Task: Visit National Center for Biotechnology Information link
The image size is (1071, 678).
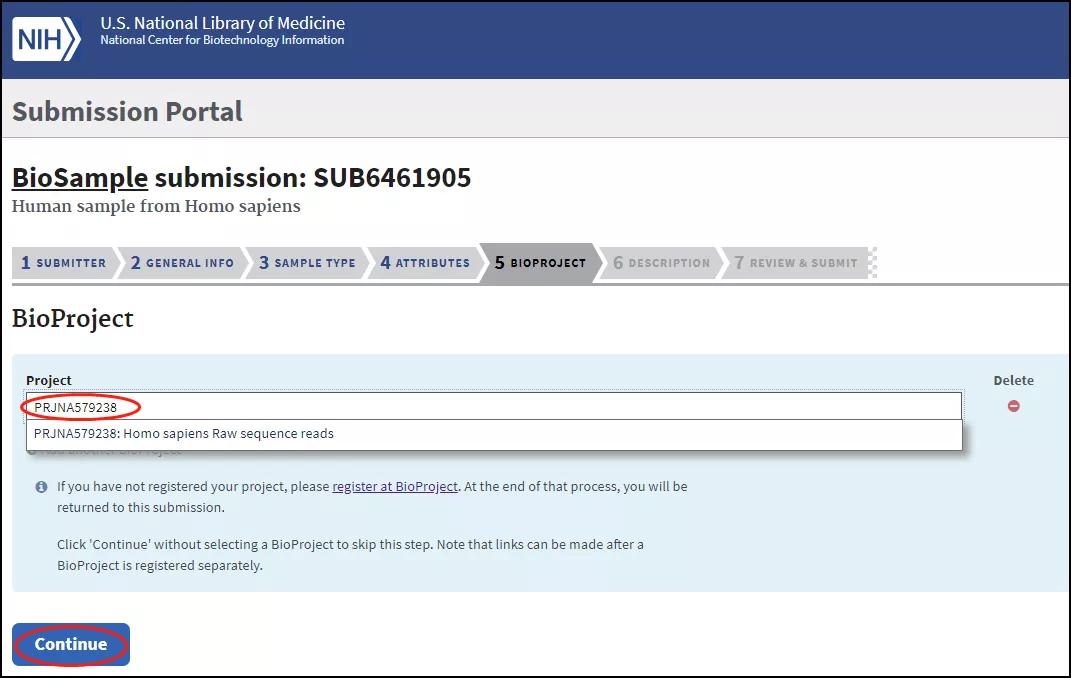Action: pos(222,40)
